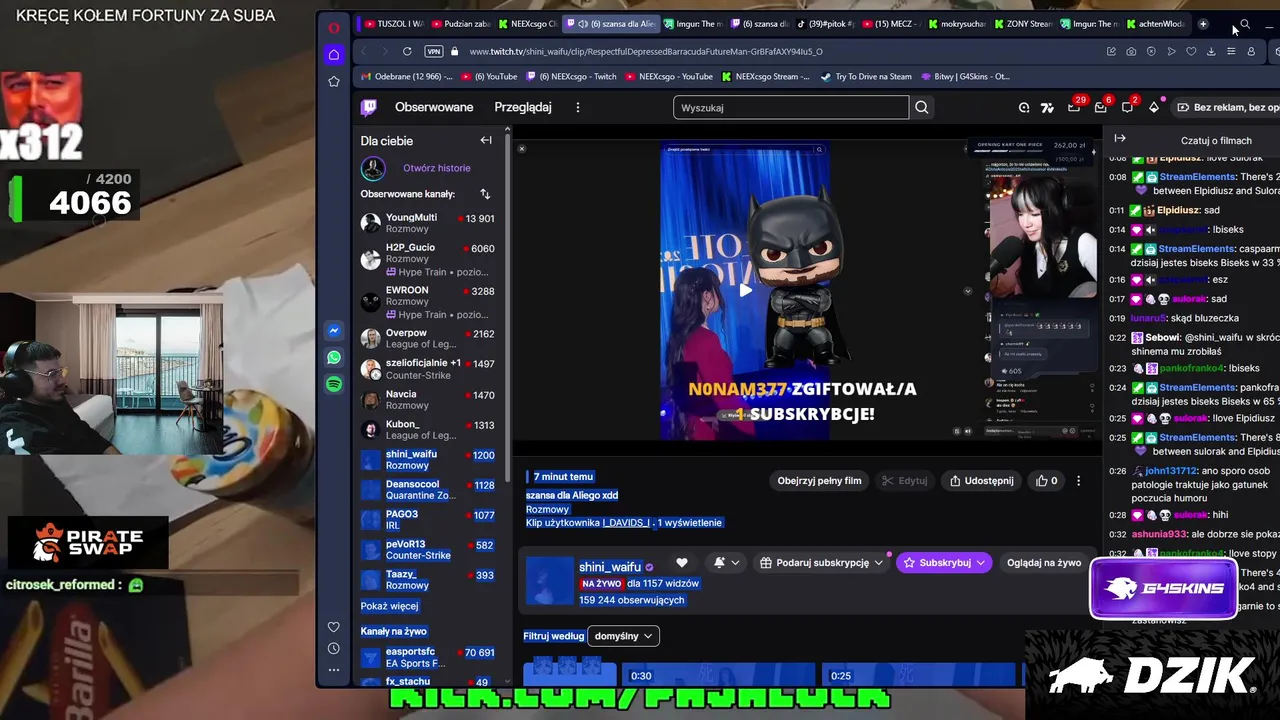Open YoungMulti channel in sidebar
This screenshot has width=1280, height=720.
428,223
